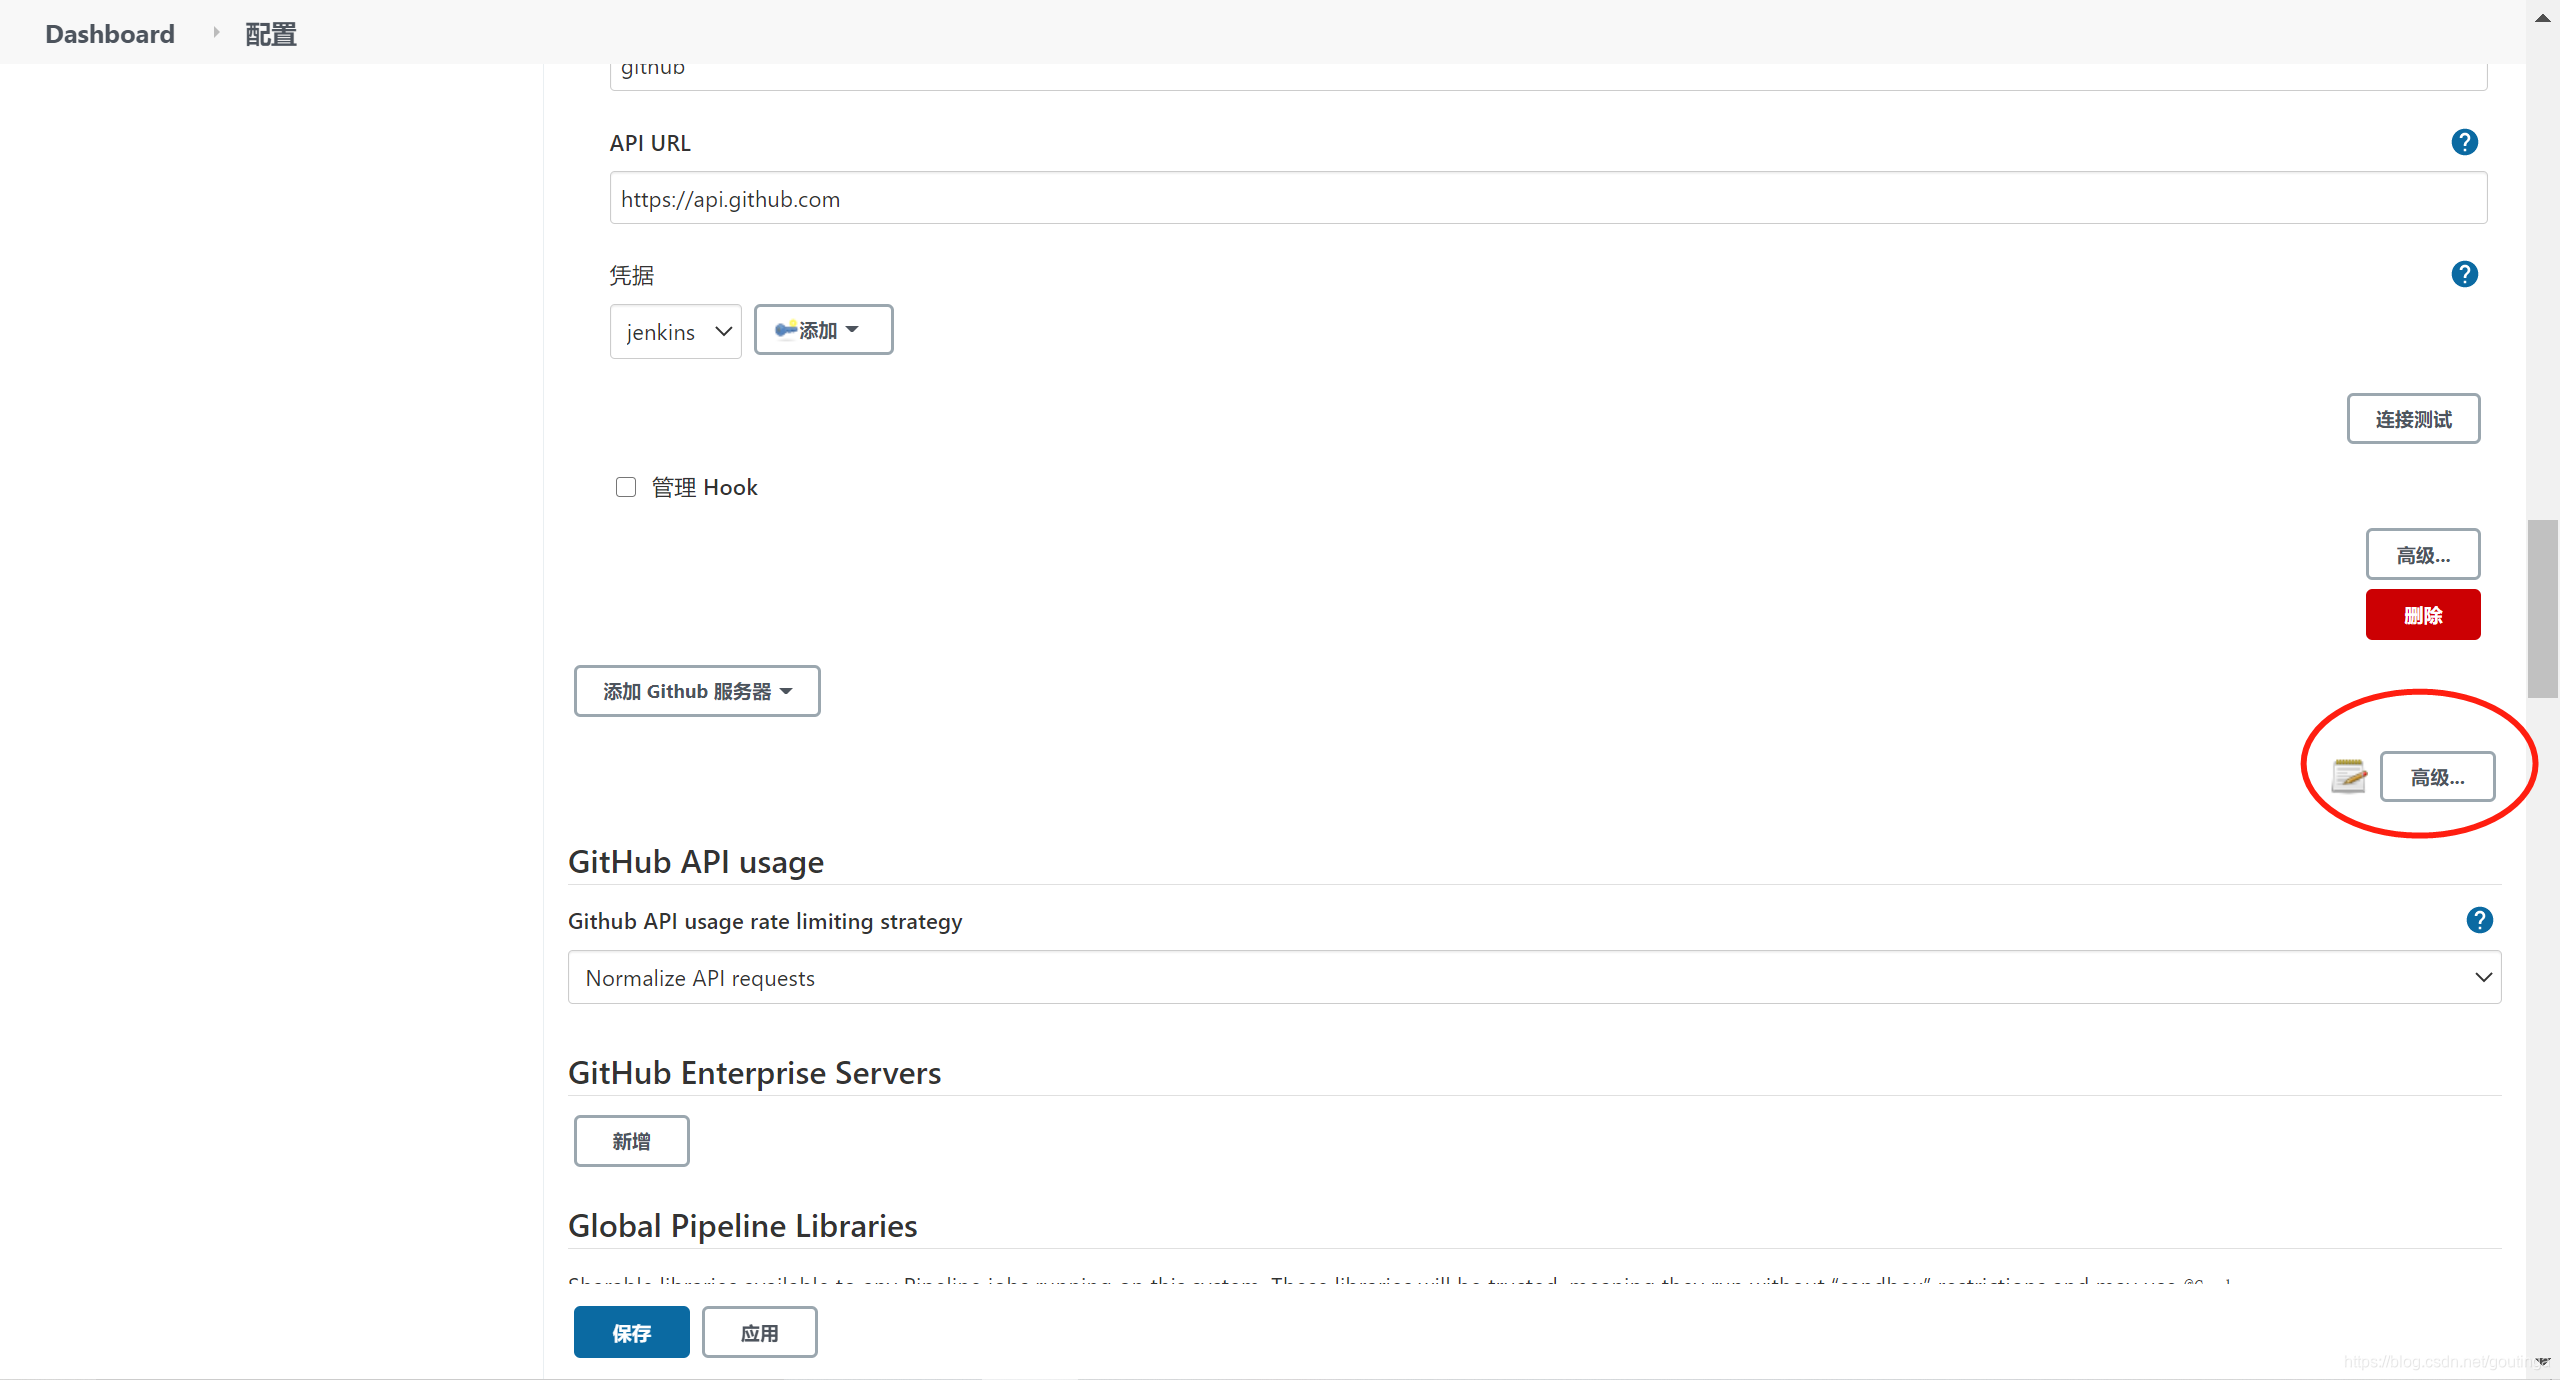The image size is (2560, 1380).
Task: Open help for GitHub API usage rate limiting strategy
Action: coord(2479,920)
